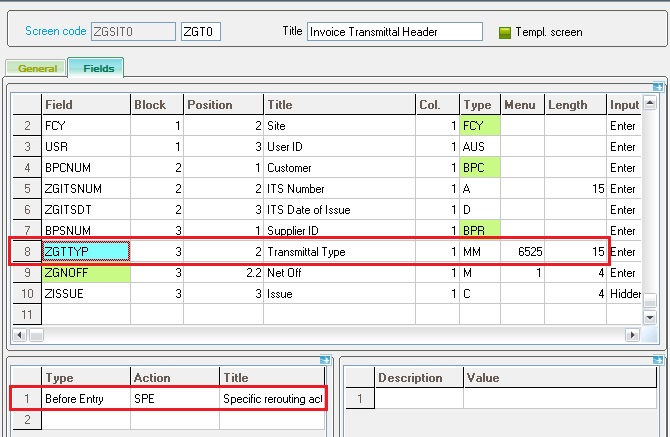
Task: Click the green BPC type cell
Action: (x=480, y=167)
